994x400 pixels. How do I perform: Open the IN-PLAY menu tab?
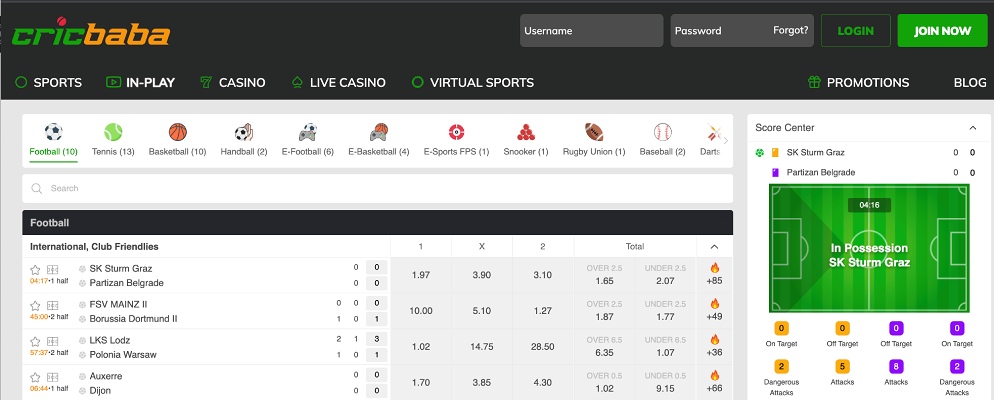[140, 83]
